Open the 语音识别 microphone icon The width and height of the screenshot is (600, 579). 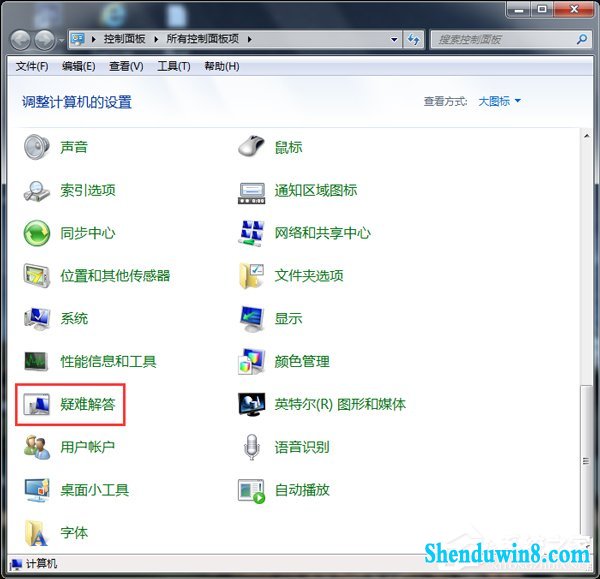(251, 447)
